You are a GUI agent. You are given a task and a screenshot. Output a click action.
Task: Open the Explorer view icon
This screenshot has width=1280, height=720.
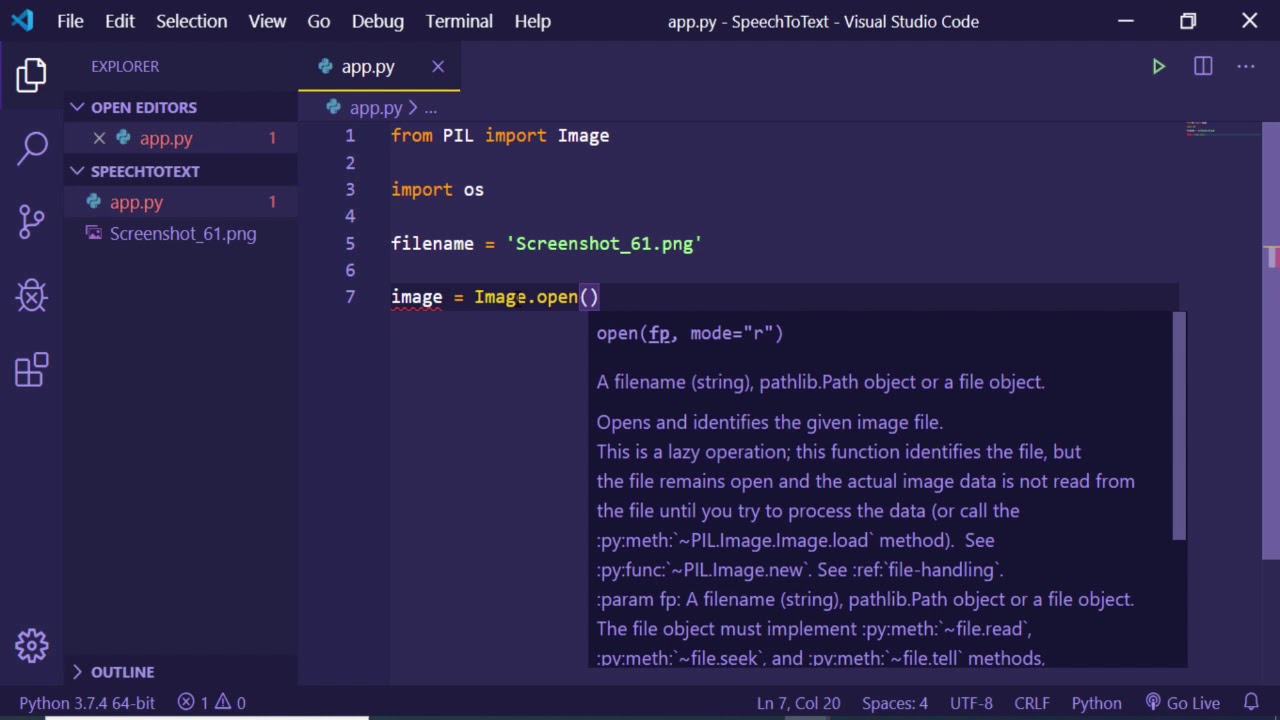[x=31, y=75]
